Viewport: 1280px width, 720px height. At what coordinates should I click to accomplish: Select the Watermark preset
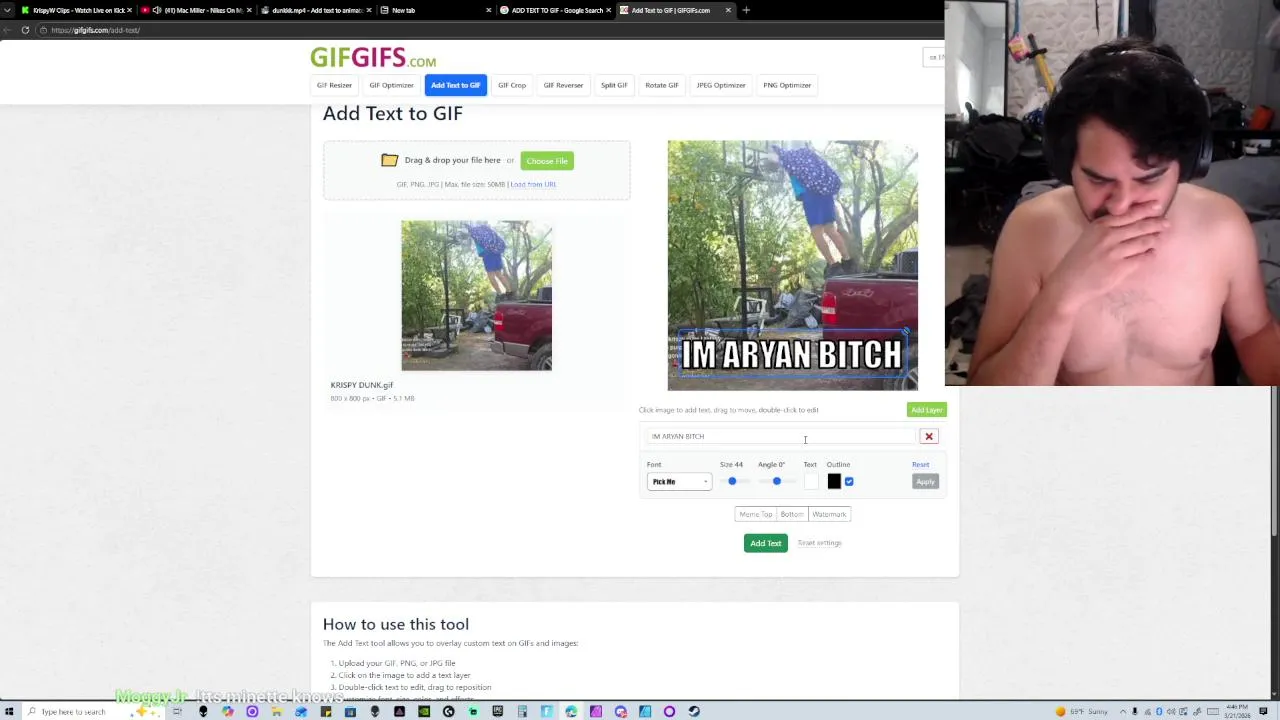[x=829, y=514]
